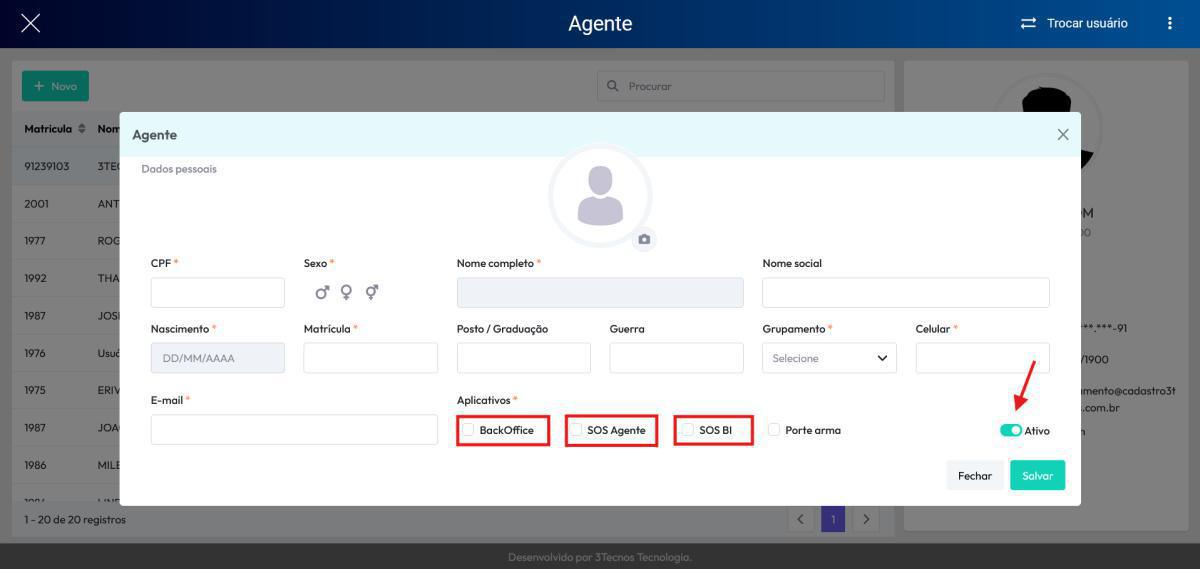Click the Guerra input field
Screen dimensions: 1200x569
click(677, 358)
